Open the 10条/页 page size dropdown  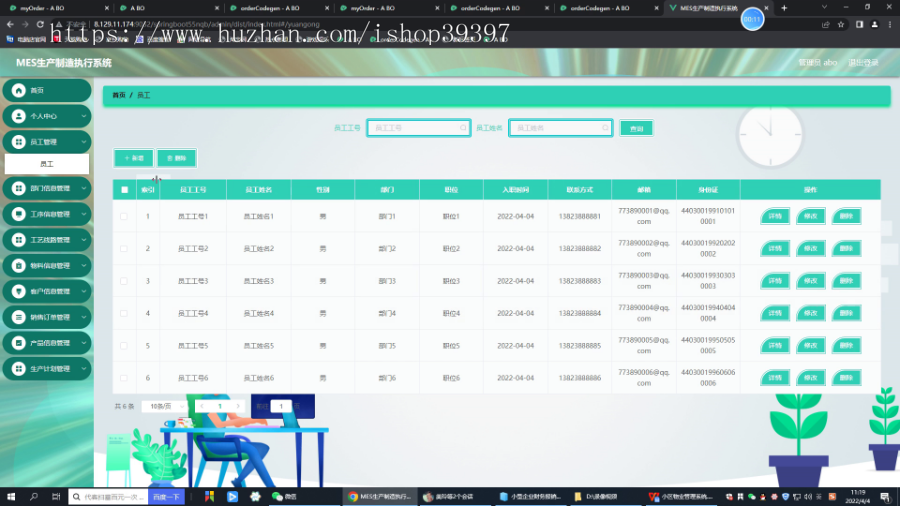tap(165, 406)
